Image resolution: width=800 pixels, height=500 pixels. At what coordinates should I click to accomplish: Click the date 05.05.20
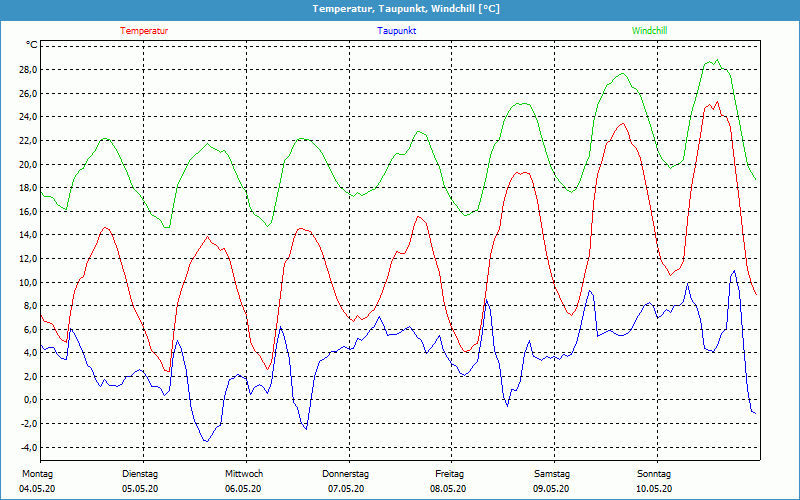click(140, 489)
